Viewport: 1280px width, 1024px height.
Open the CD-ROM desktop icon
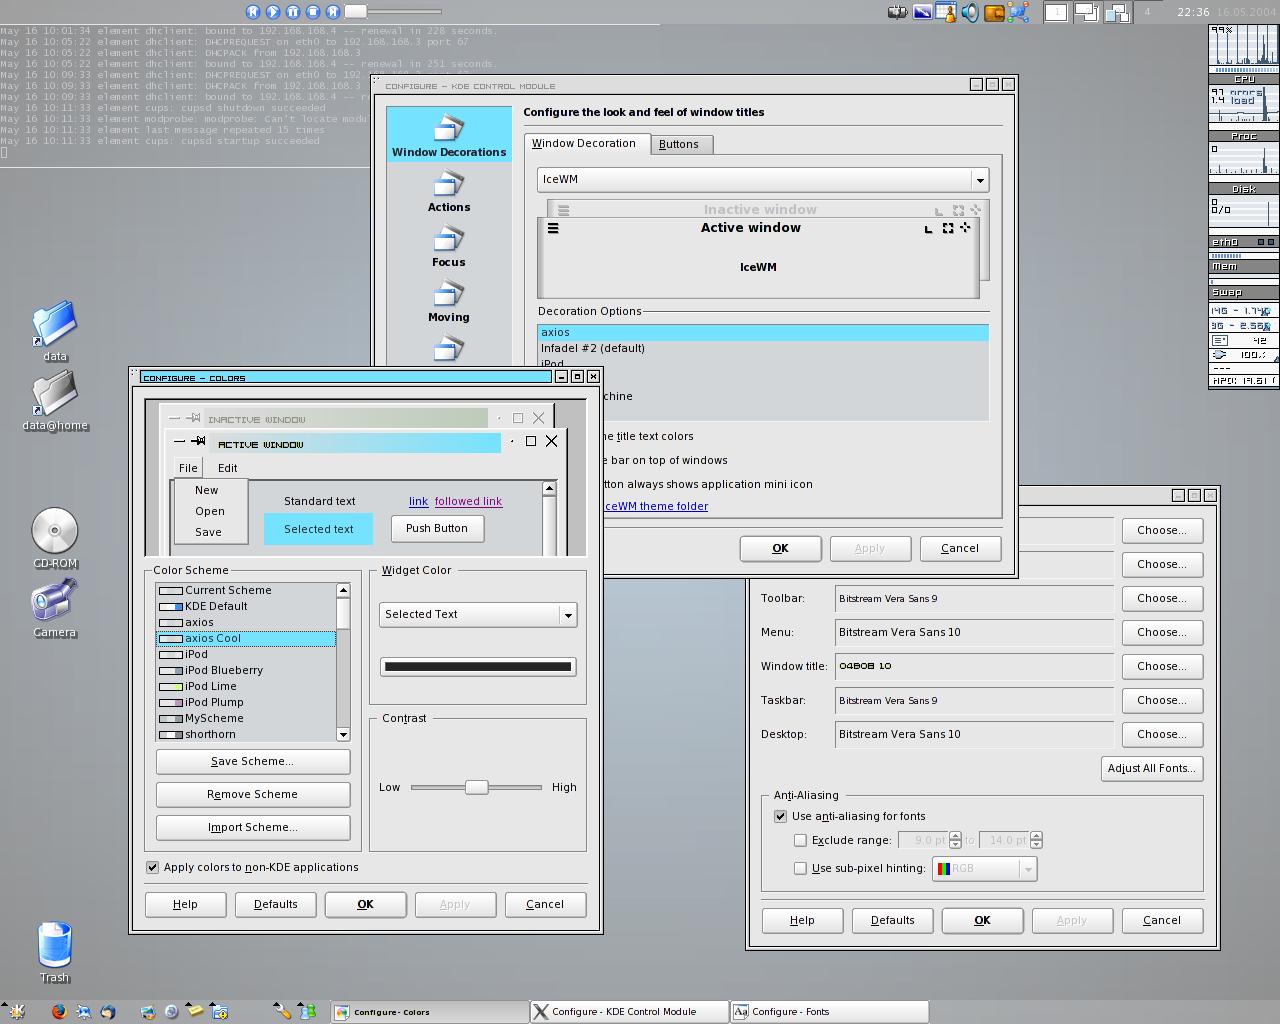(x=55, y=538)
